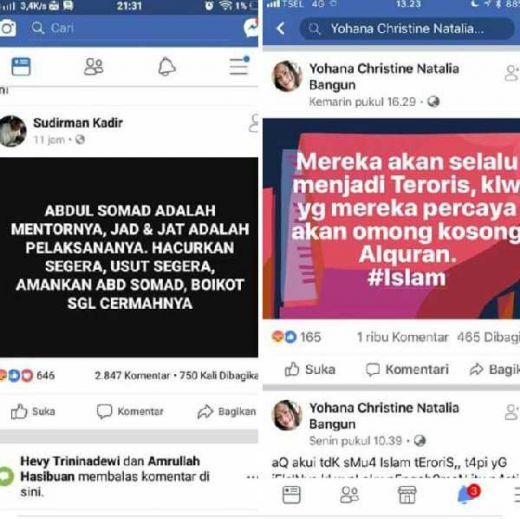
Task: Go back using the left chevron arrow
Action: click(x=281, y=29)
